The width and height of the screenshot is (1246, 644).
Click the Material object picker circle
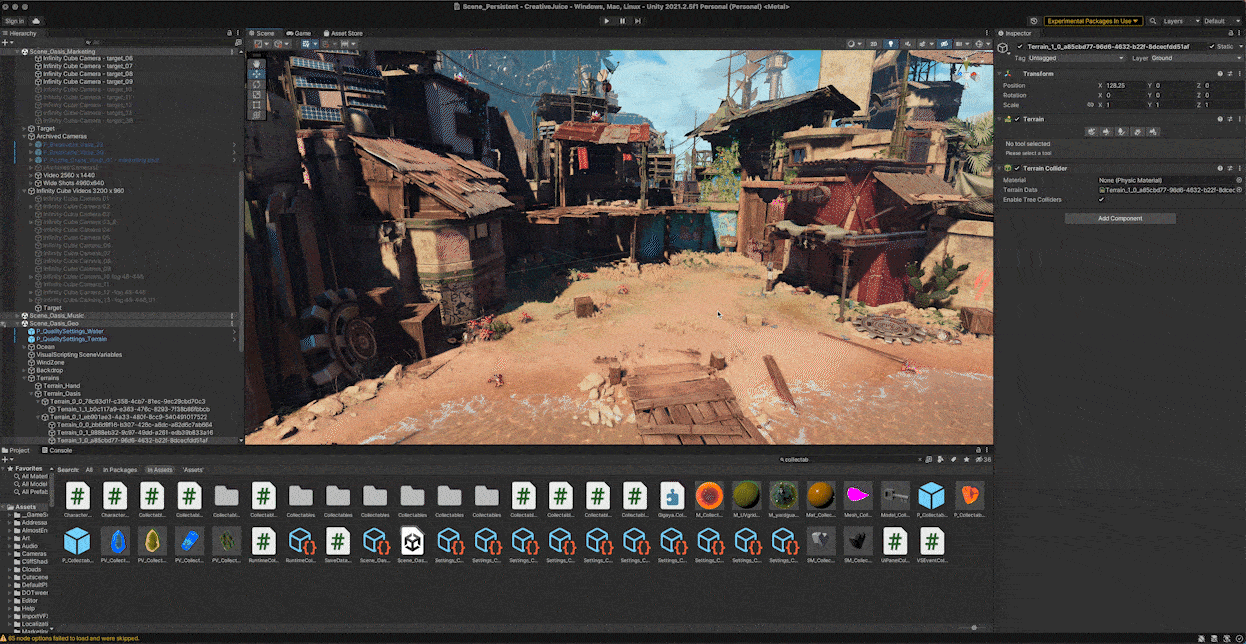click(x=1239, y=180)
